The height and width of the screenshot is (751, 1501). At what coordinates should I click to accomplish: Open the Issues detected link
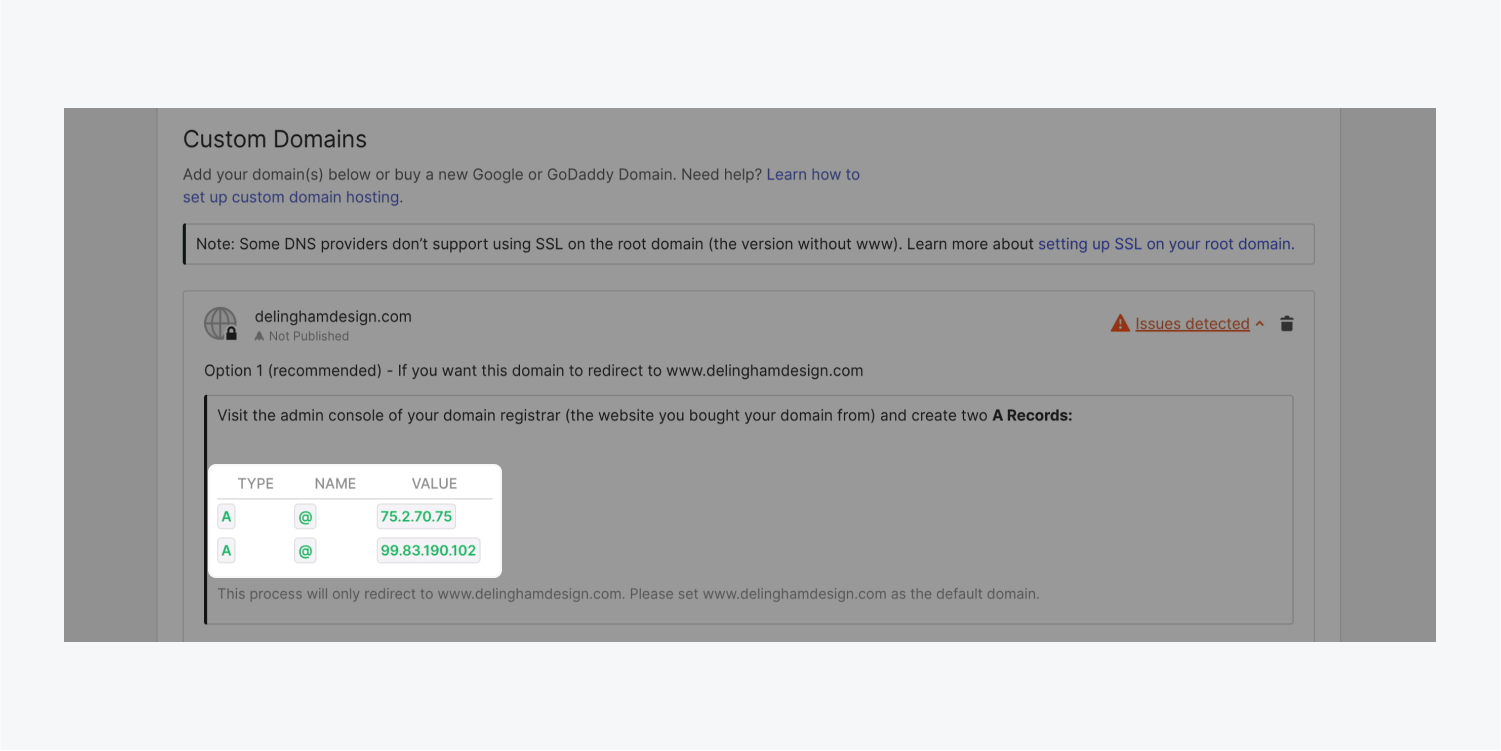pos(1192,324)
